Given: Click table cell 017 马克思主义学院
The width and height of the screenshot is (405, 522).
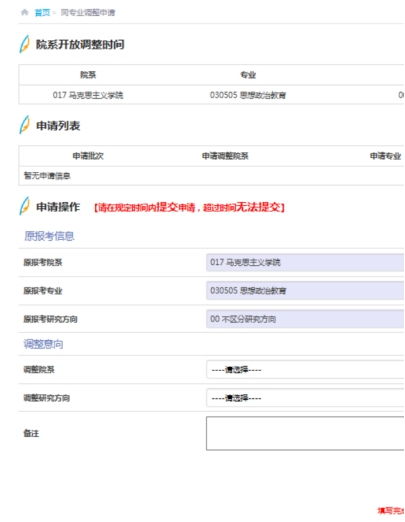Looking at the screenshot, I should pyautogui.click(x=88, y=95).
